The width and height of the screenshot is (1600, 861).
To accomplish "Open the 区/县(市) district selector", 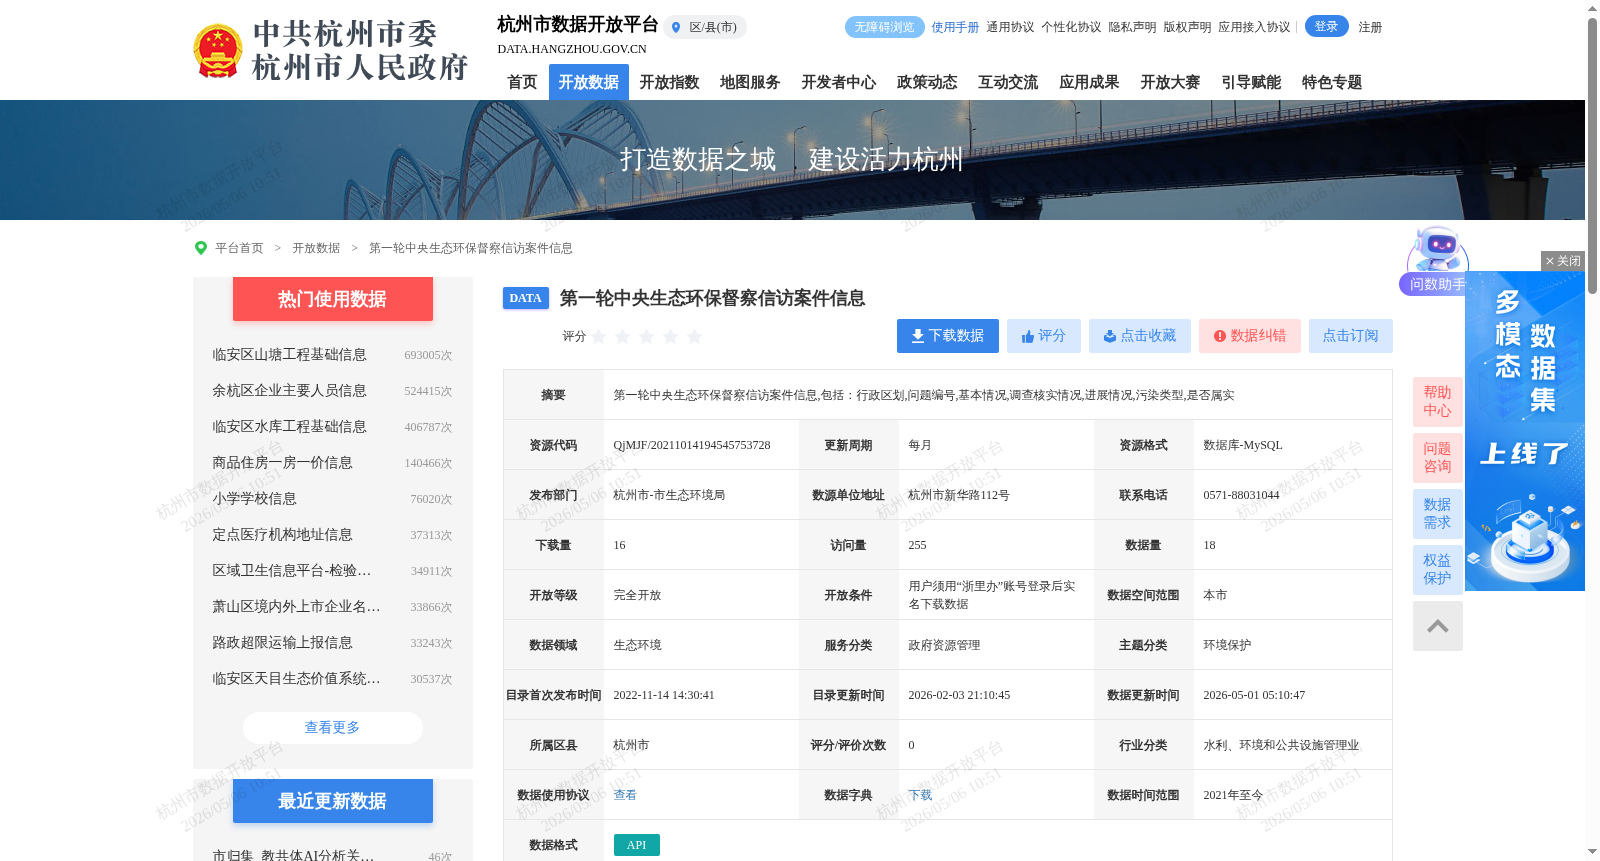I will pos(705,28).
